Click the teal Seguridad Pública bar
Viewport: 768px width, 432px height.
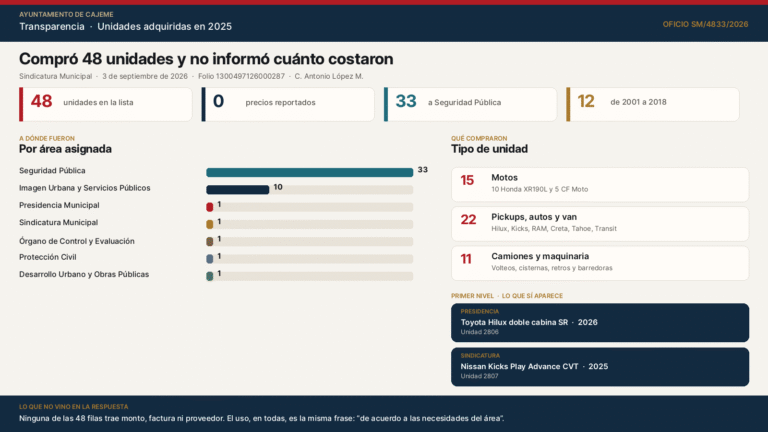point(310,172)
